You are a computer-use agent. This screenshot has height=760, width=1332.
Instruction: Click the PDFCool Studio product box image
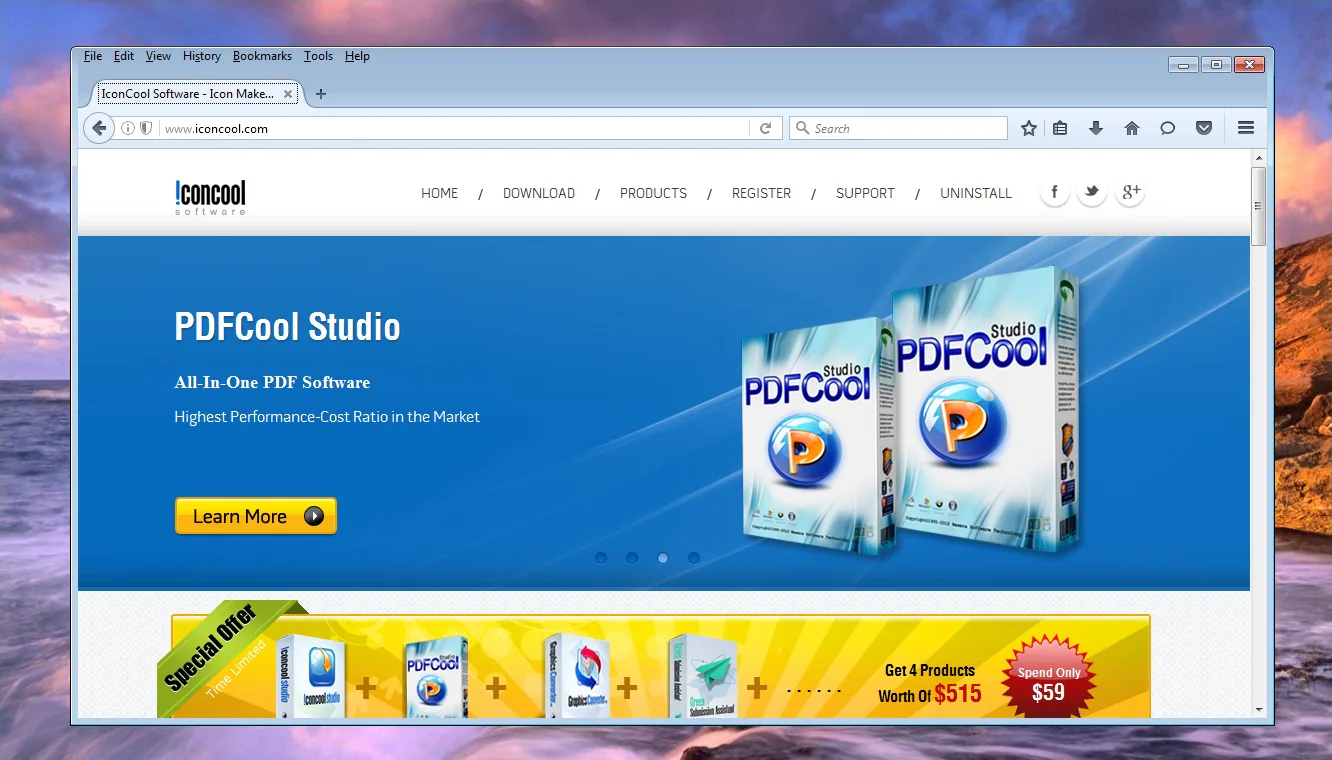(x=912, y=410)
